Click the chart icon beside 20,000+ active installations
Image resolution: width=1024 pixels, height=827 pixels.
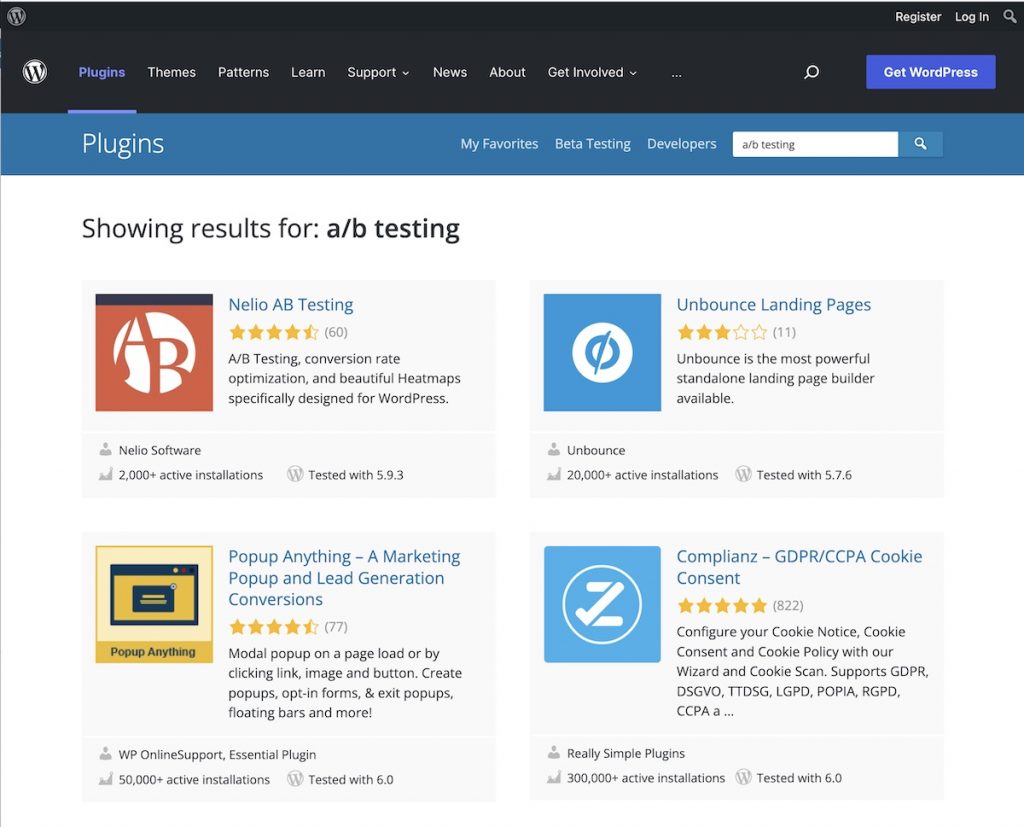click(x=553, y=475)
